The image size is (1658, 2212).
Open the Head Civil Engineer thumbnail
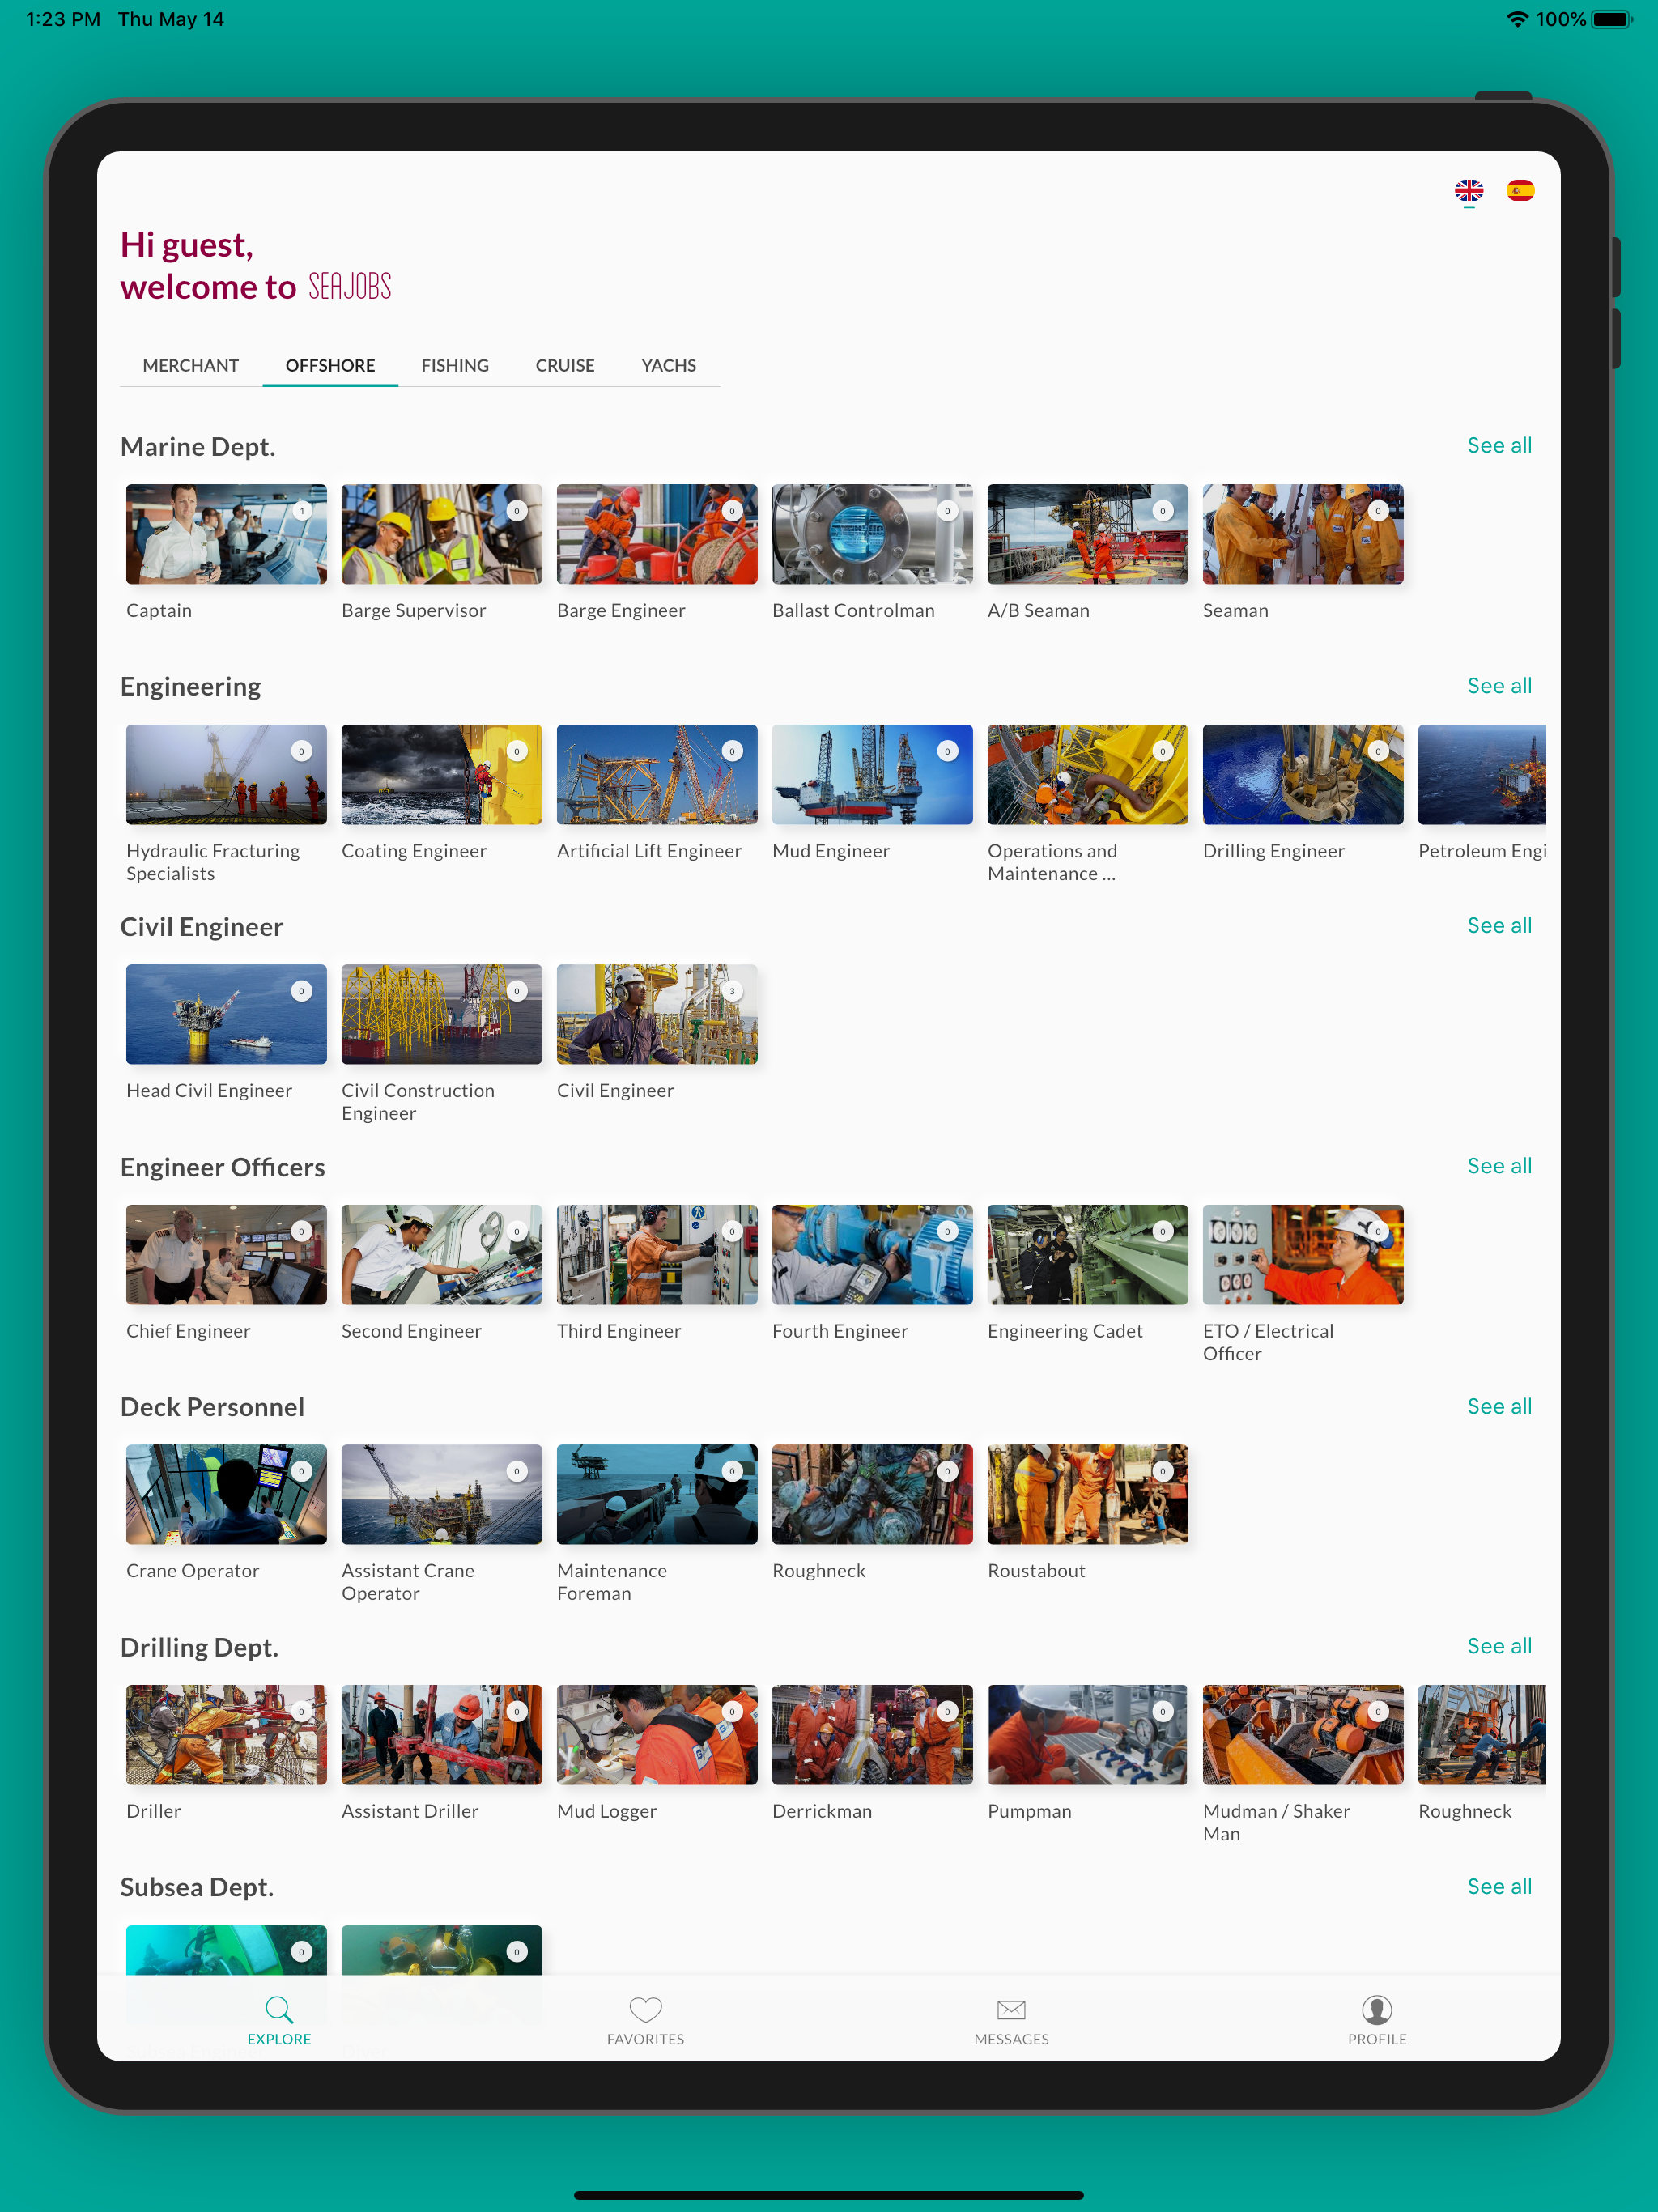coord(226,1014)
